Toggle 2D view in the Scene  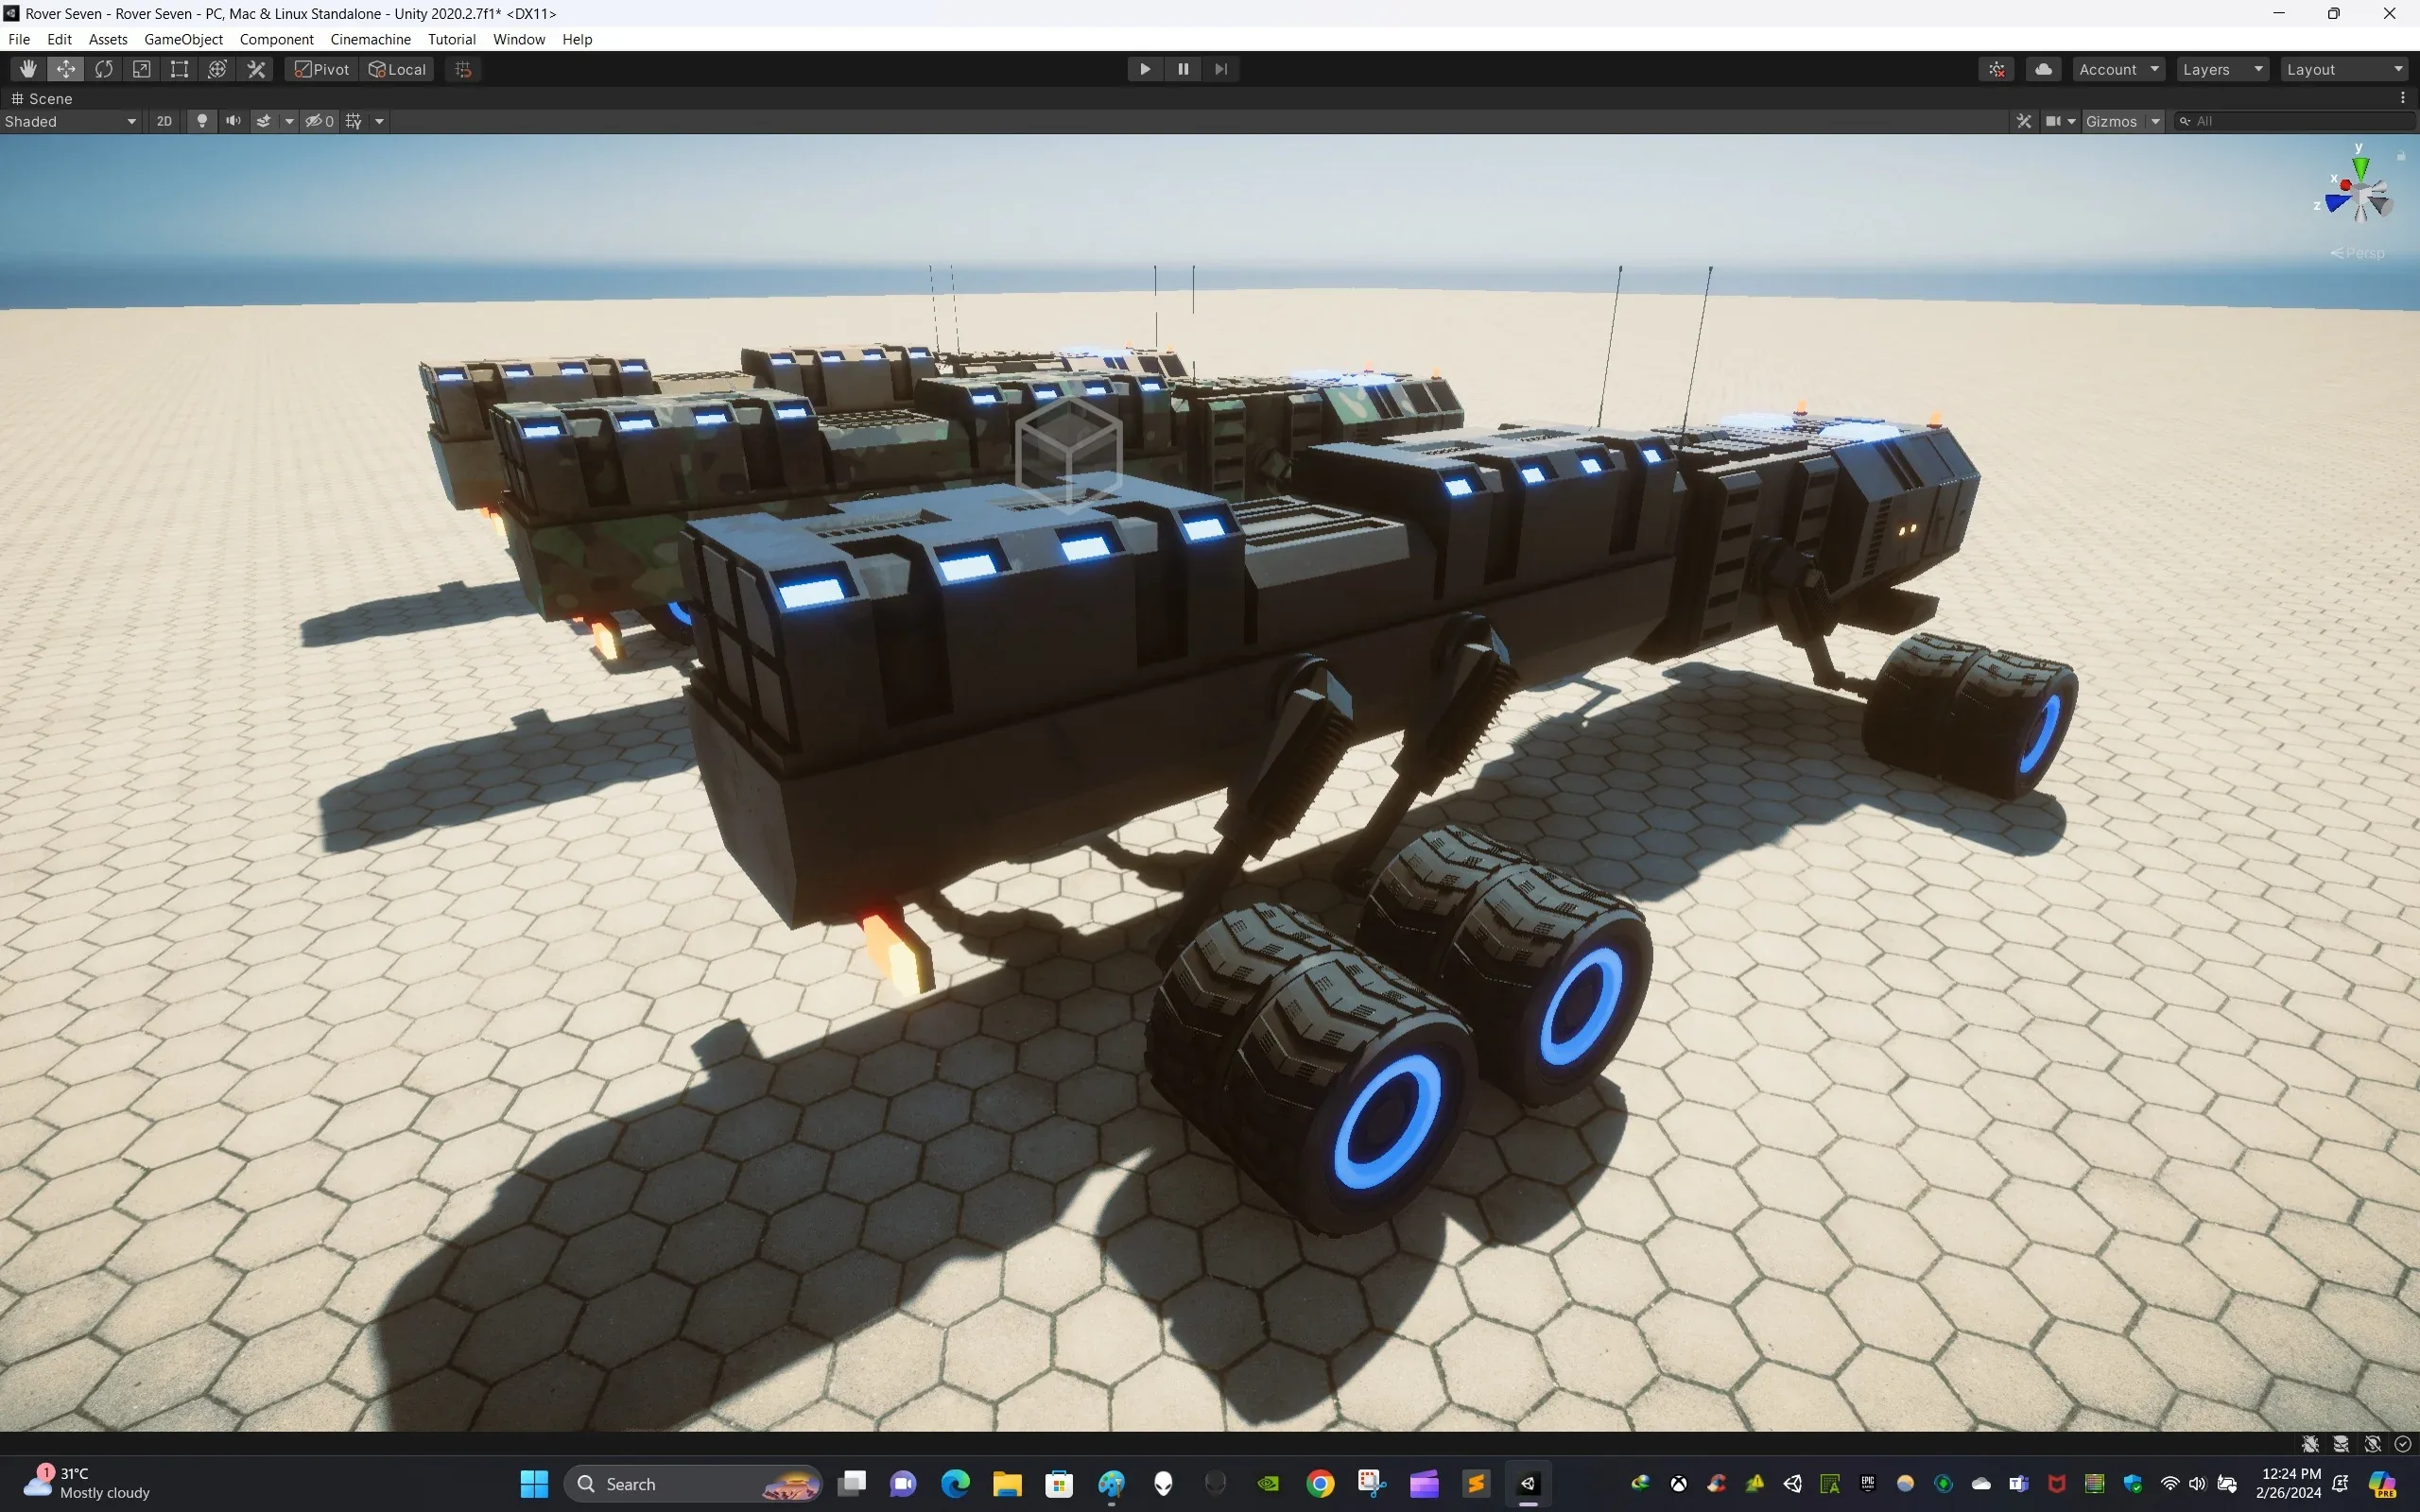click(x=164, y=121)
